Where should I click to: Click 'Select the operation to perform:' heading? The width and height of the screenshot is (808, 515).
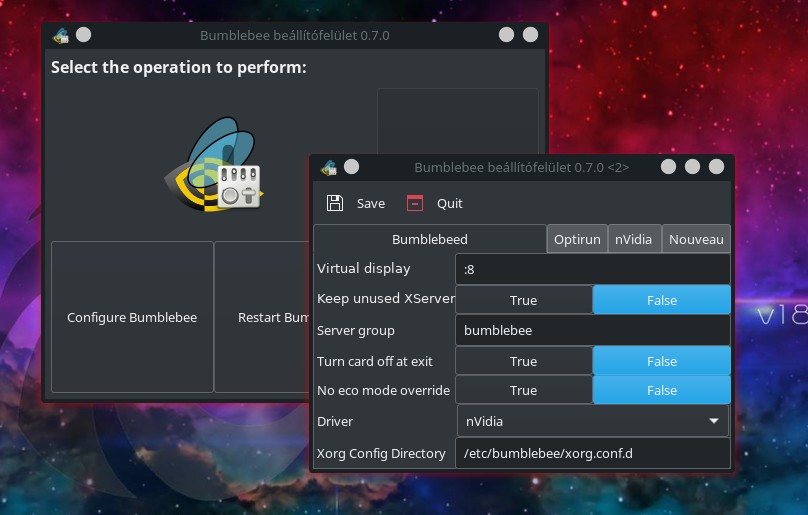[179, 67]
